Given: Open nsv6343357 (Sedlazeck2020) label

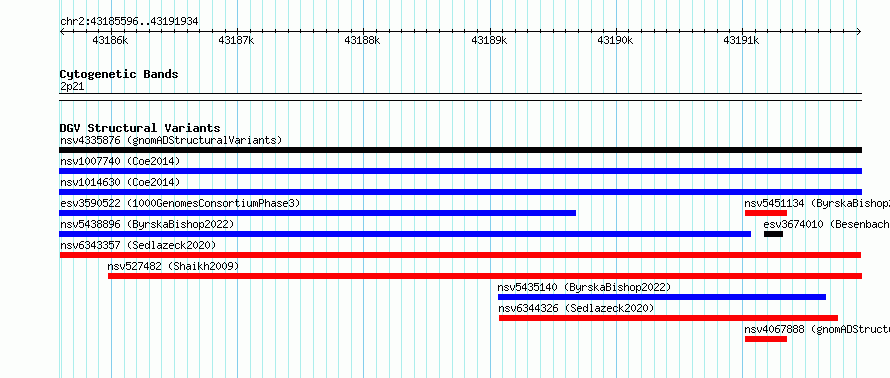Looking at the screenshot, I should pos(138,245).
